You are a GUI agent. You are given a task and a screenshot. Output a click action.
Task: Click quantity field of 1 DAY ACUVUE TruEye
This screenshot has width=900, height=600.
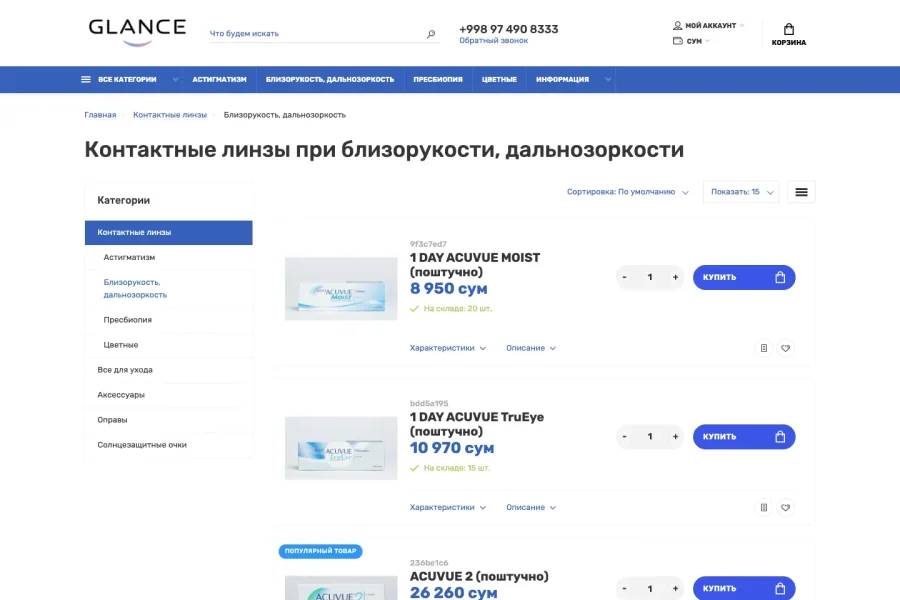[x=650, y=437]
